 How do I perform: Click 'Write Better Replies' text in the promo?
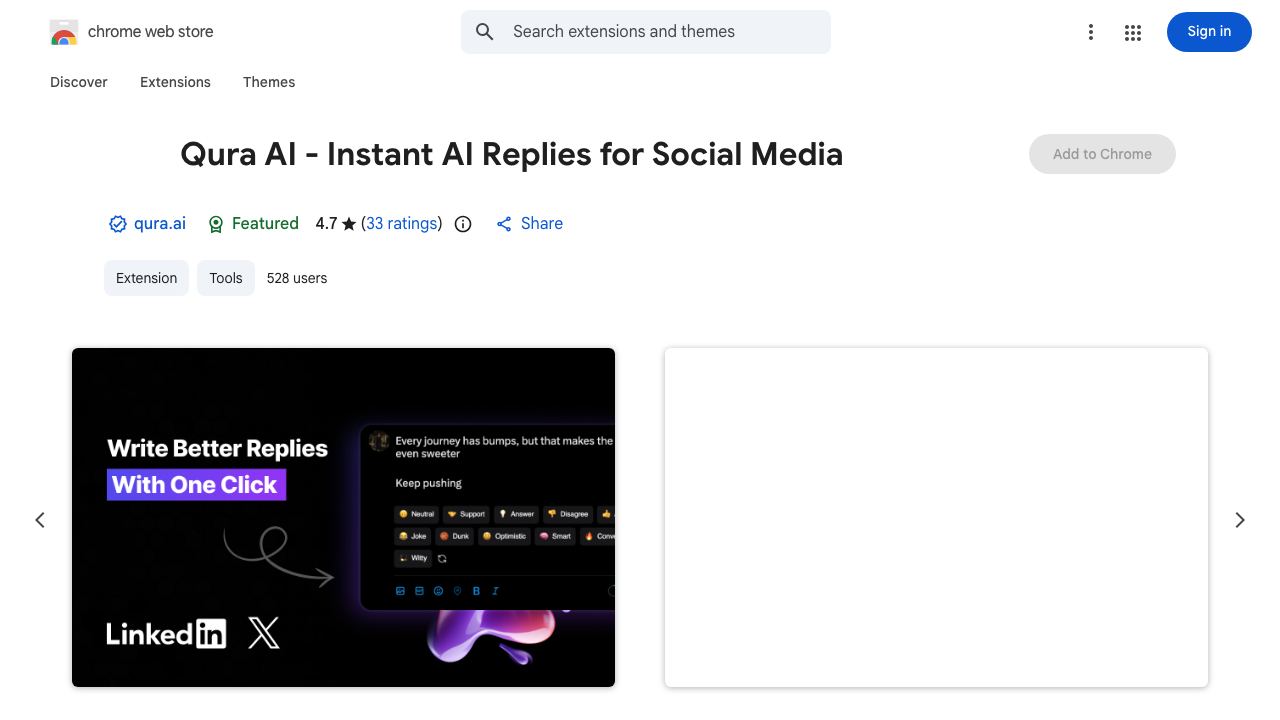[218, 449]
